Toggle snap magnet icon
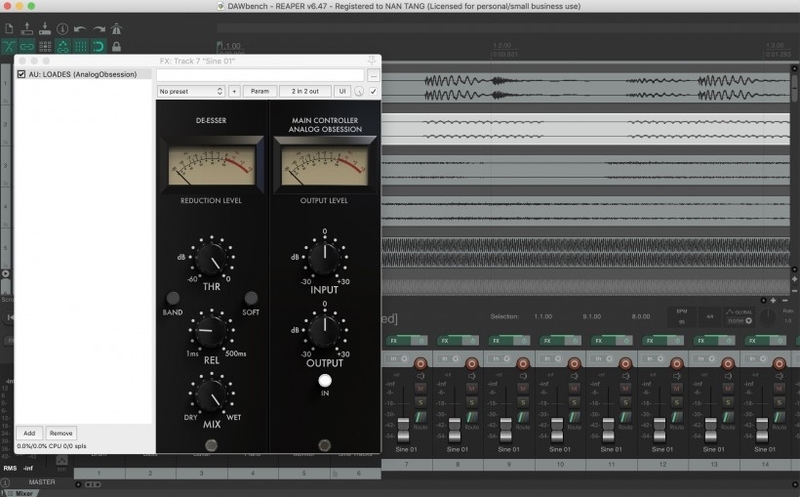The image size is (800, 497). coord(98,46)
